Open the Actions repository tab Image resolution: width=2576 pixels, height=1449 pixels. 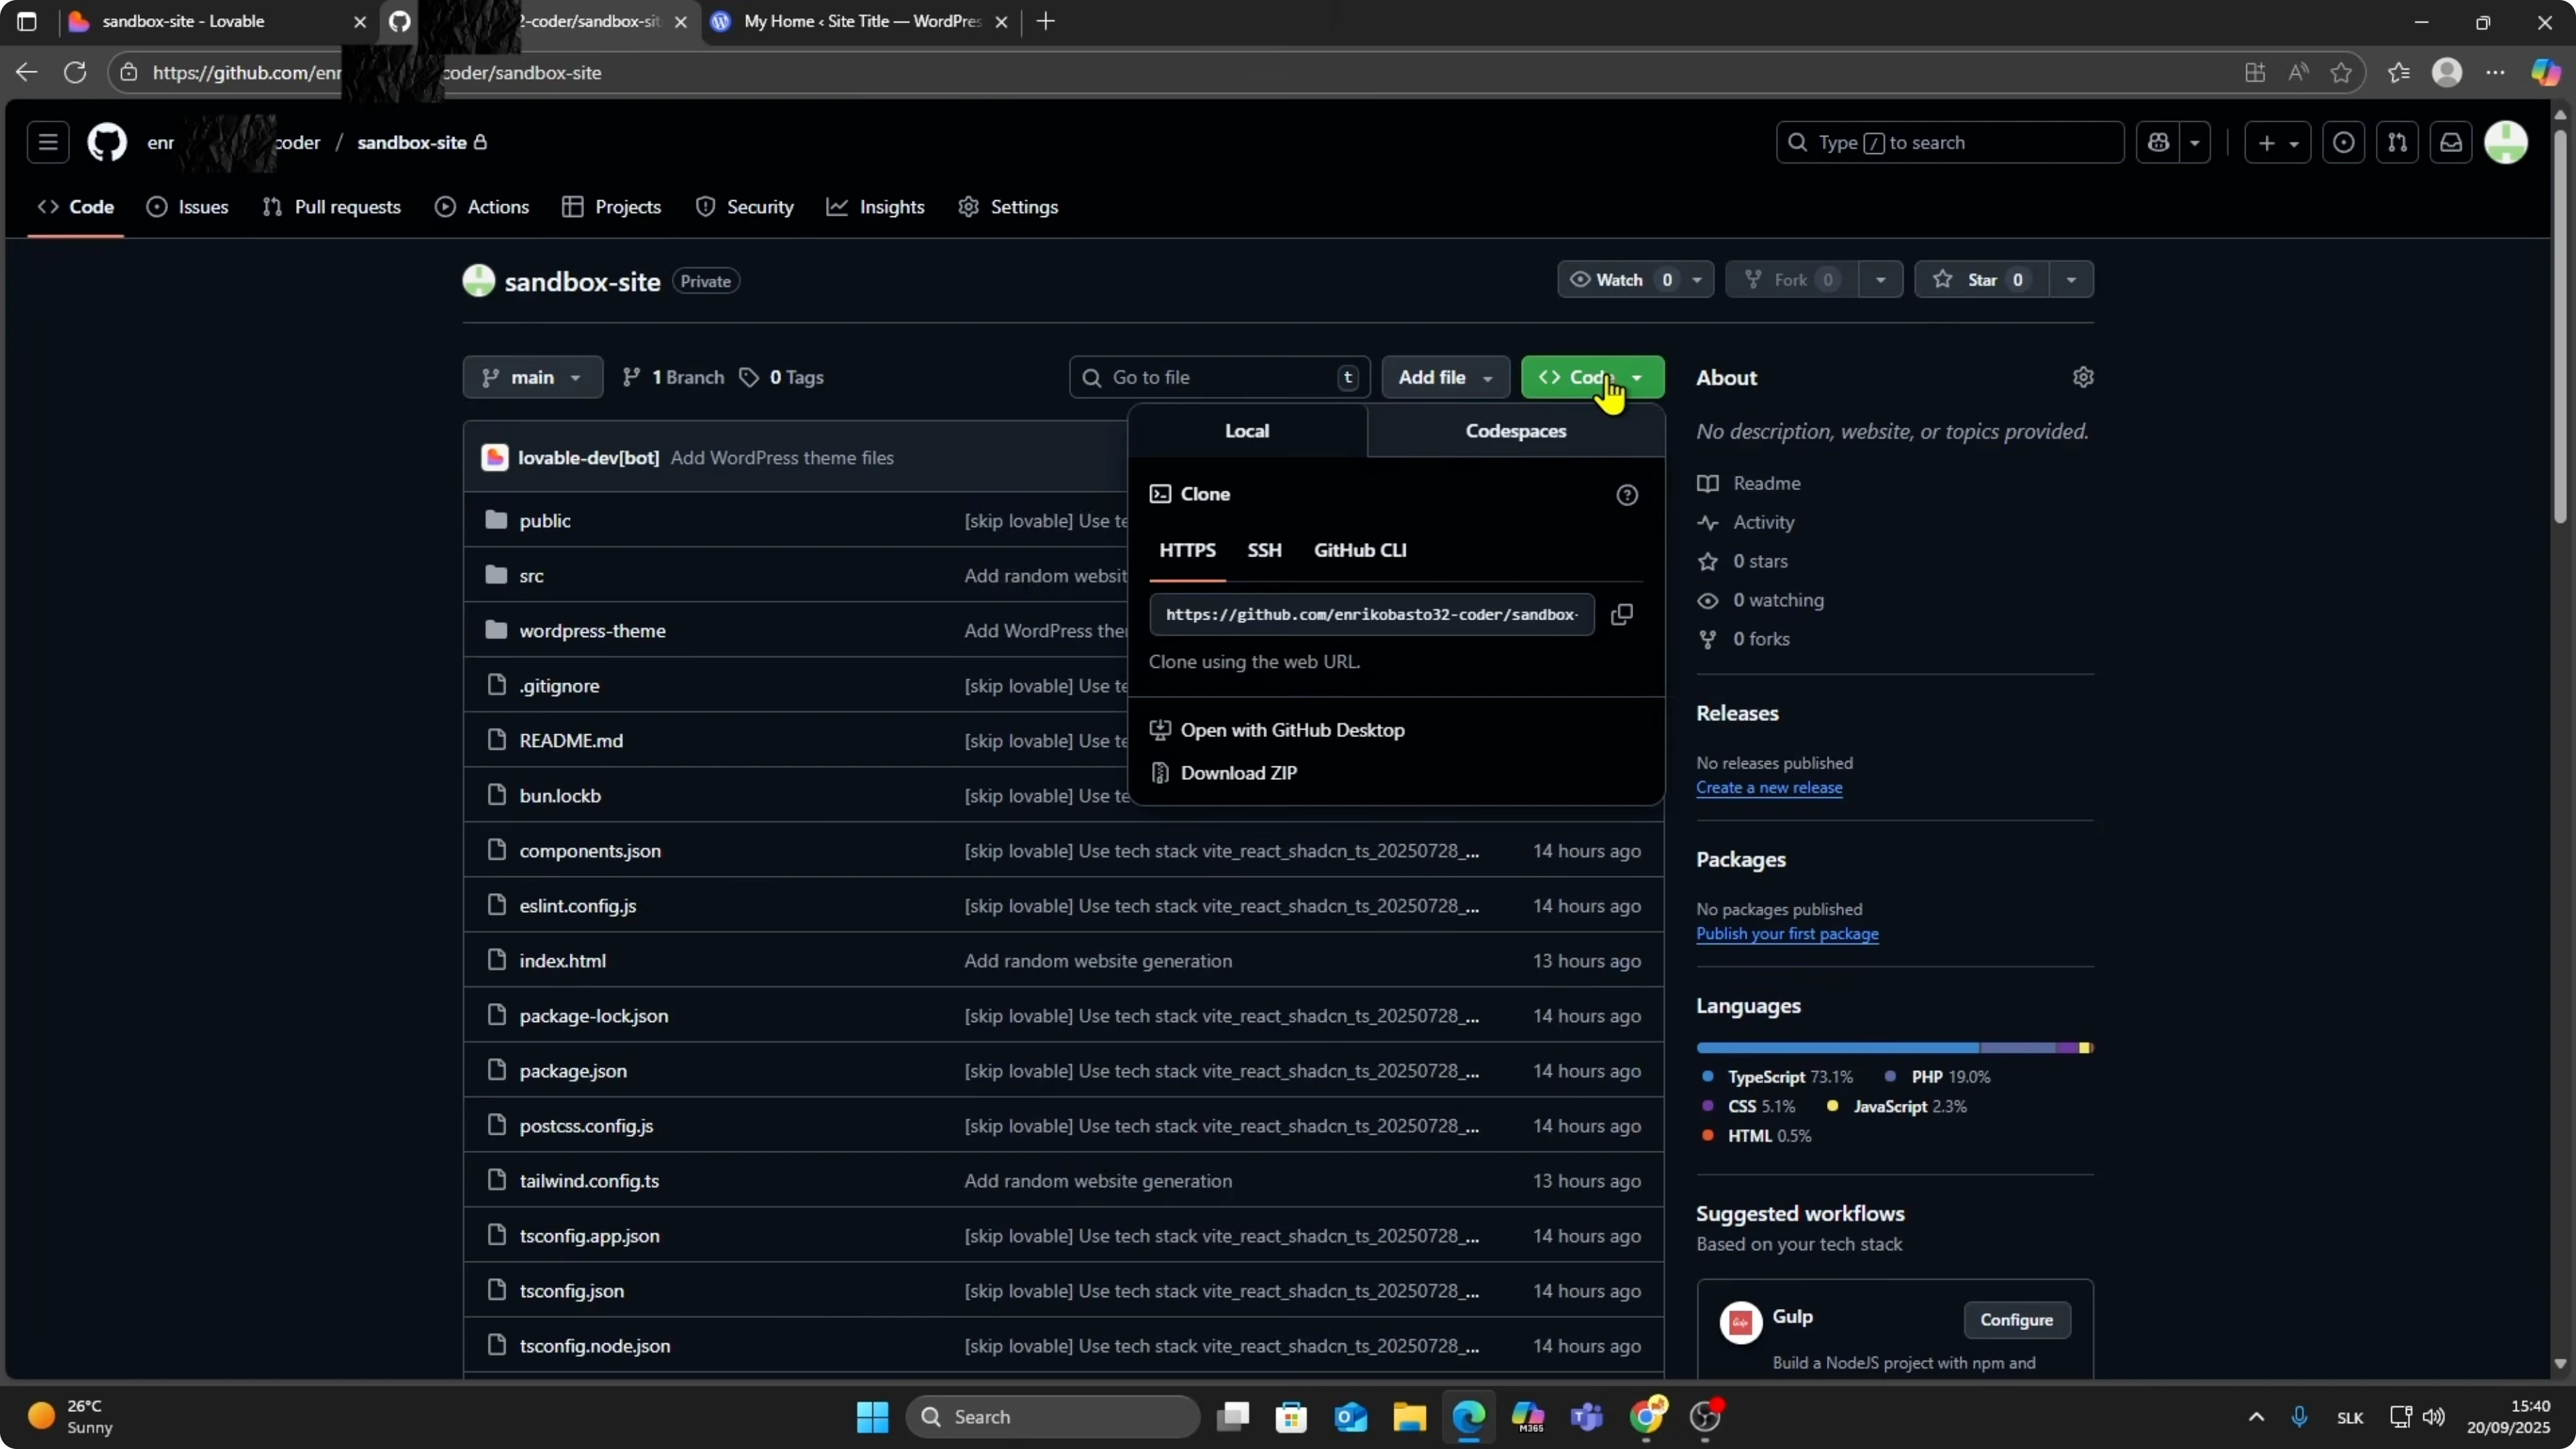[482, 207]
